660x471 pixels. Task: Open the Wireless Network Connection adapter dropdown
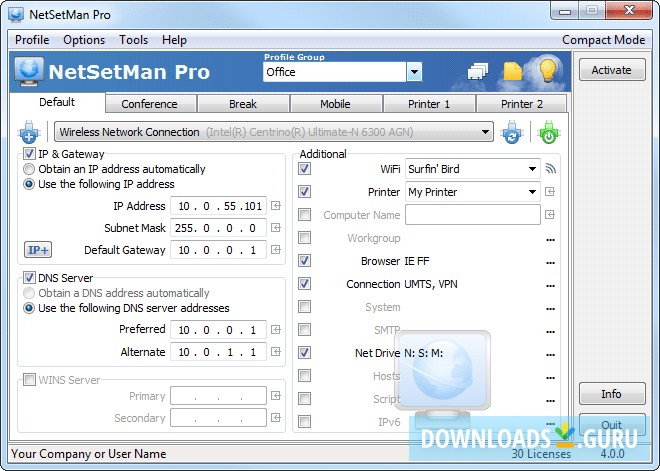point(274,132)
